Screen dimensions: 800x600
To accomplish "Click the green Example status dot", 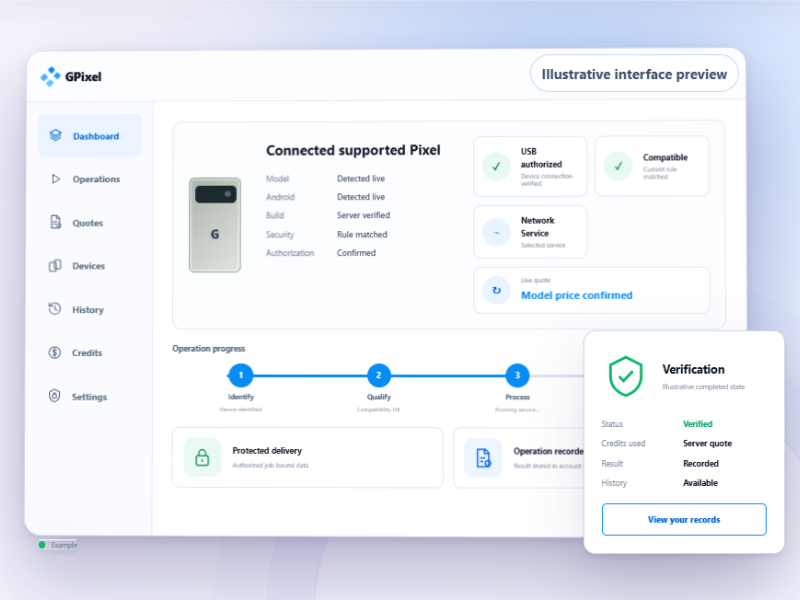I will pos(42,545).
